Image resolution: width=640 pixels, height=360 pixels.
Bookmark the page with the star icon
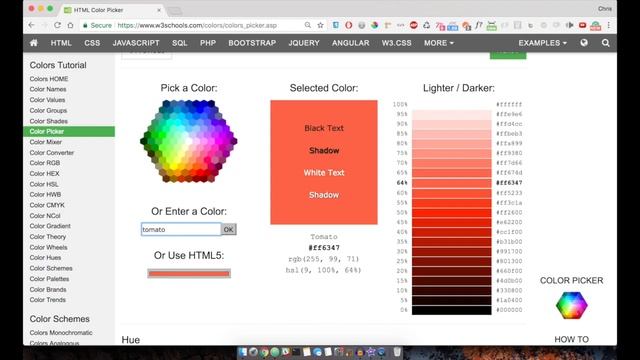320,25
